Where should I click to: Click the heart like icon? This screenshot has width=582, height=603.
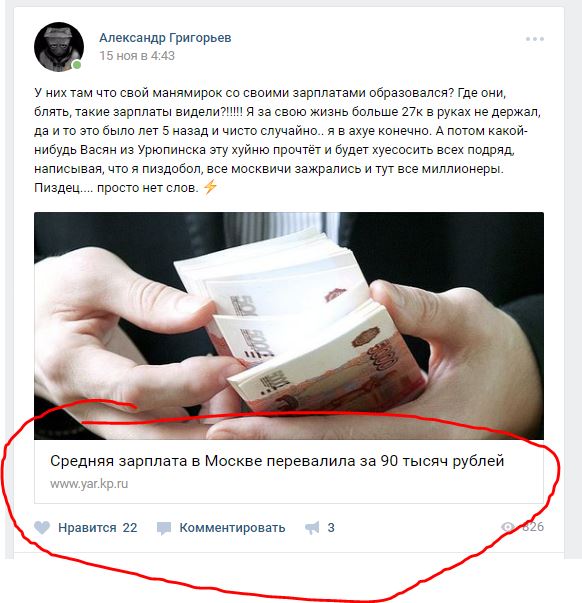point(42,527)
